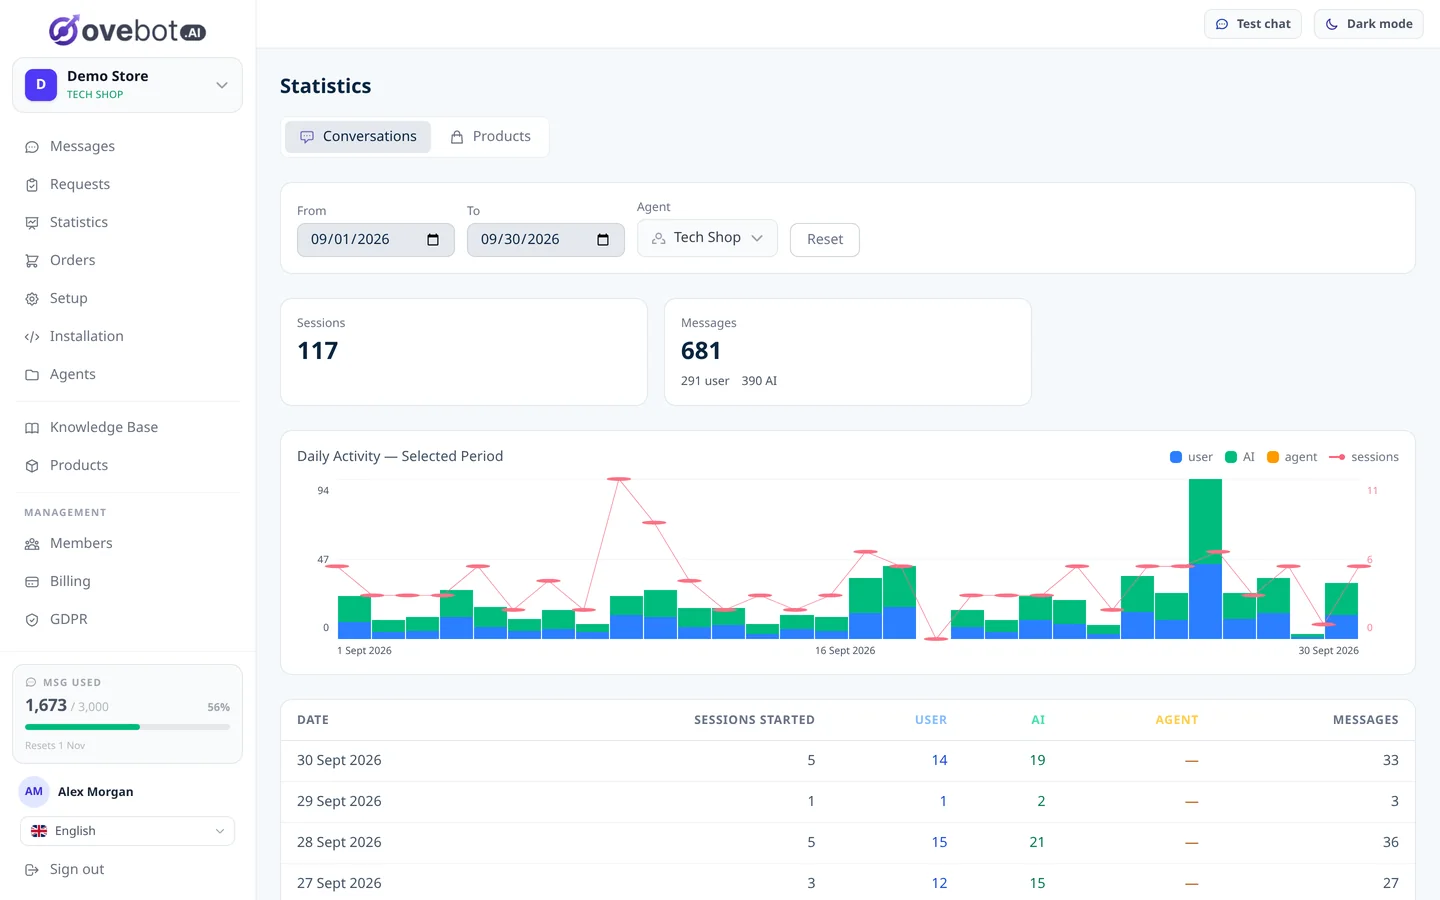Switch on Dark mode
The width and height of the screenshot is (1440, 900).
pos(1368,24)
